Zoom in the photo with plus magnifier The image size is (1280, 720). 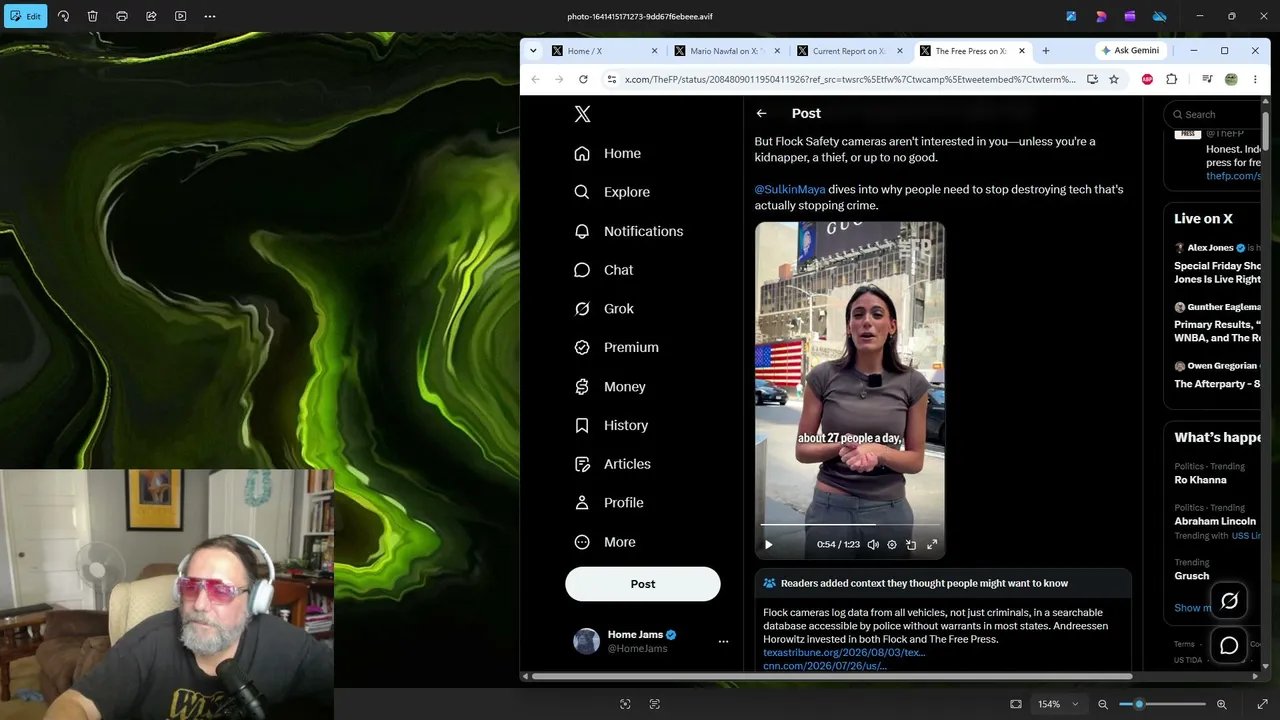point(1222,704)
